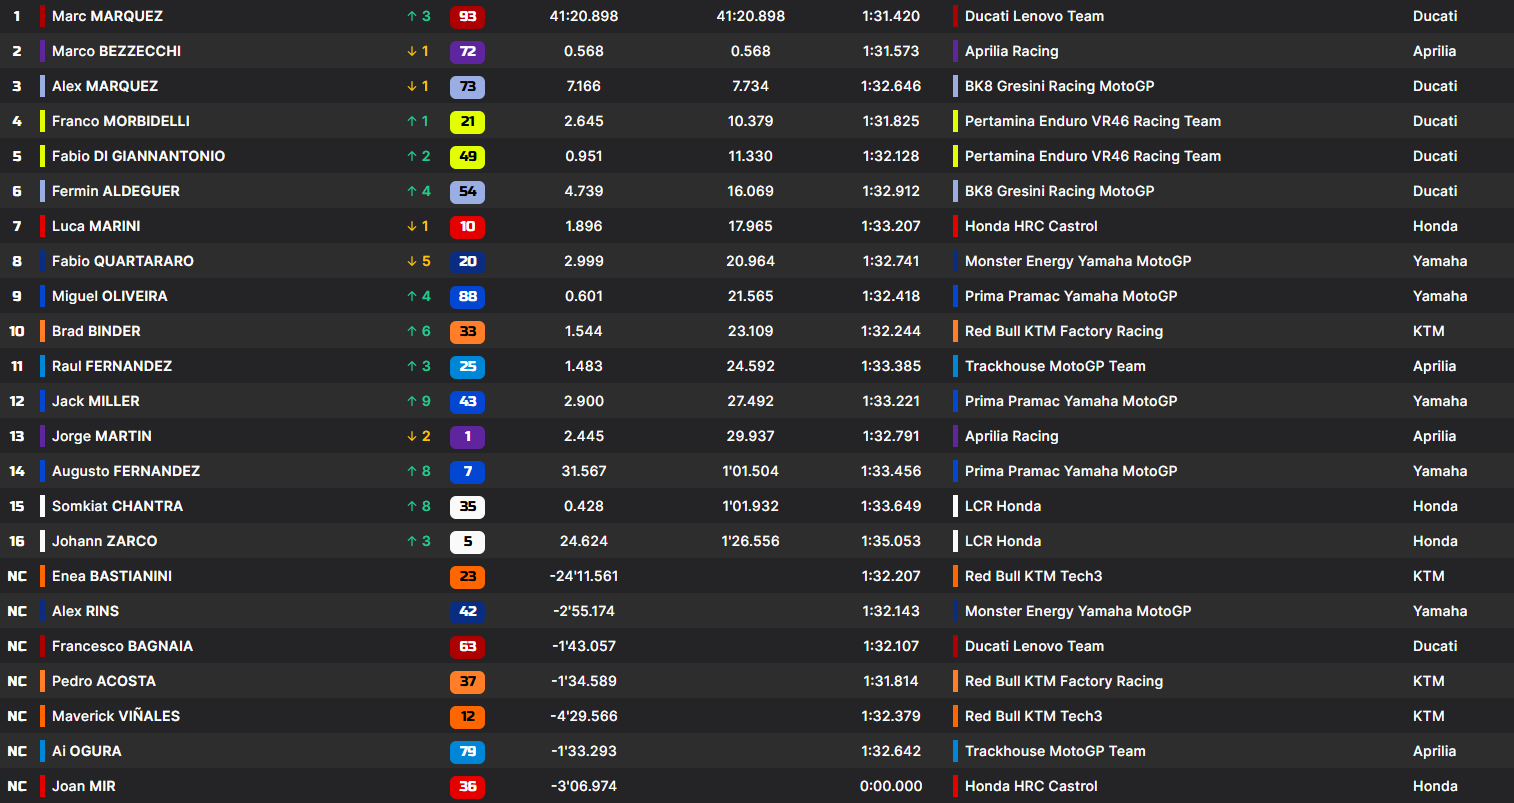Click the green up arrow beside Jack Miller

(411, 401)
